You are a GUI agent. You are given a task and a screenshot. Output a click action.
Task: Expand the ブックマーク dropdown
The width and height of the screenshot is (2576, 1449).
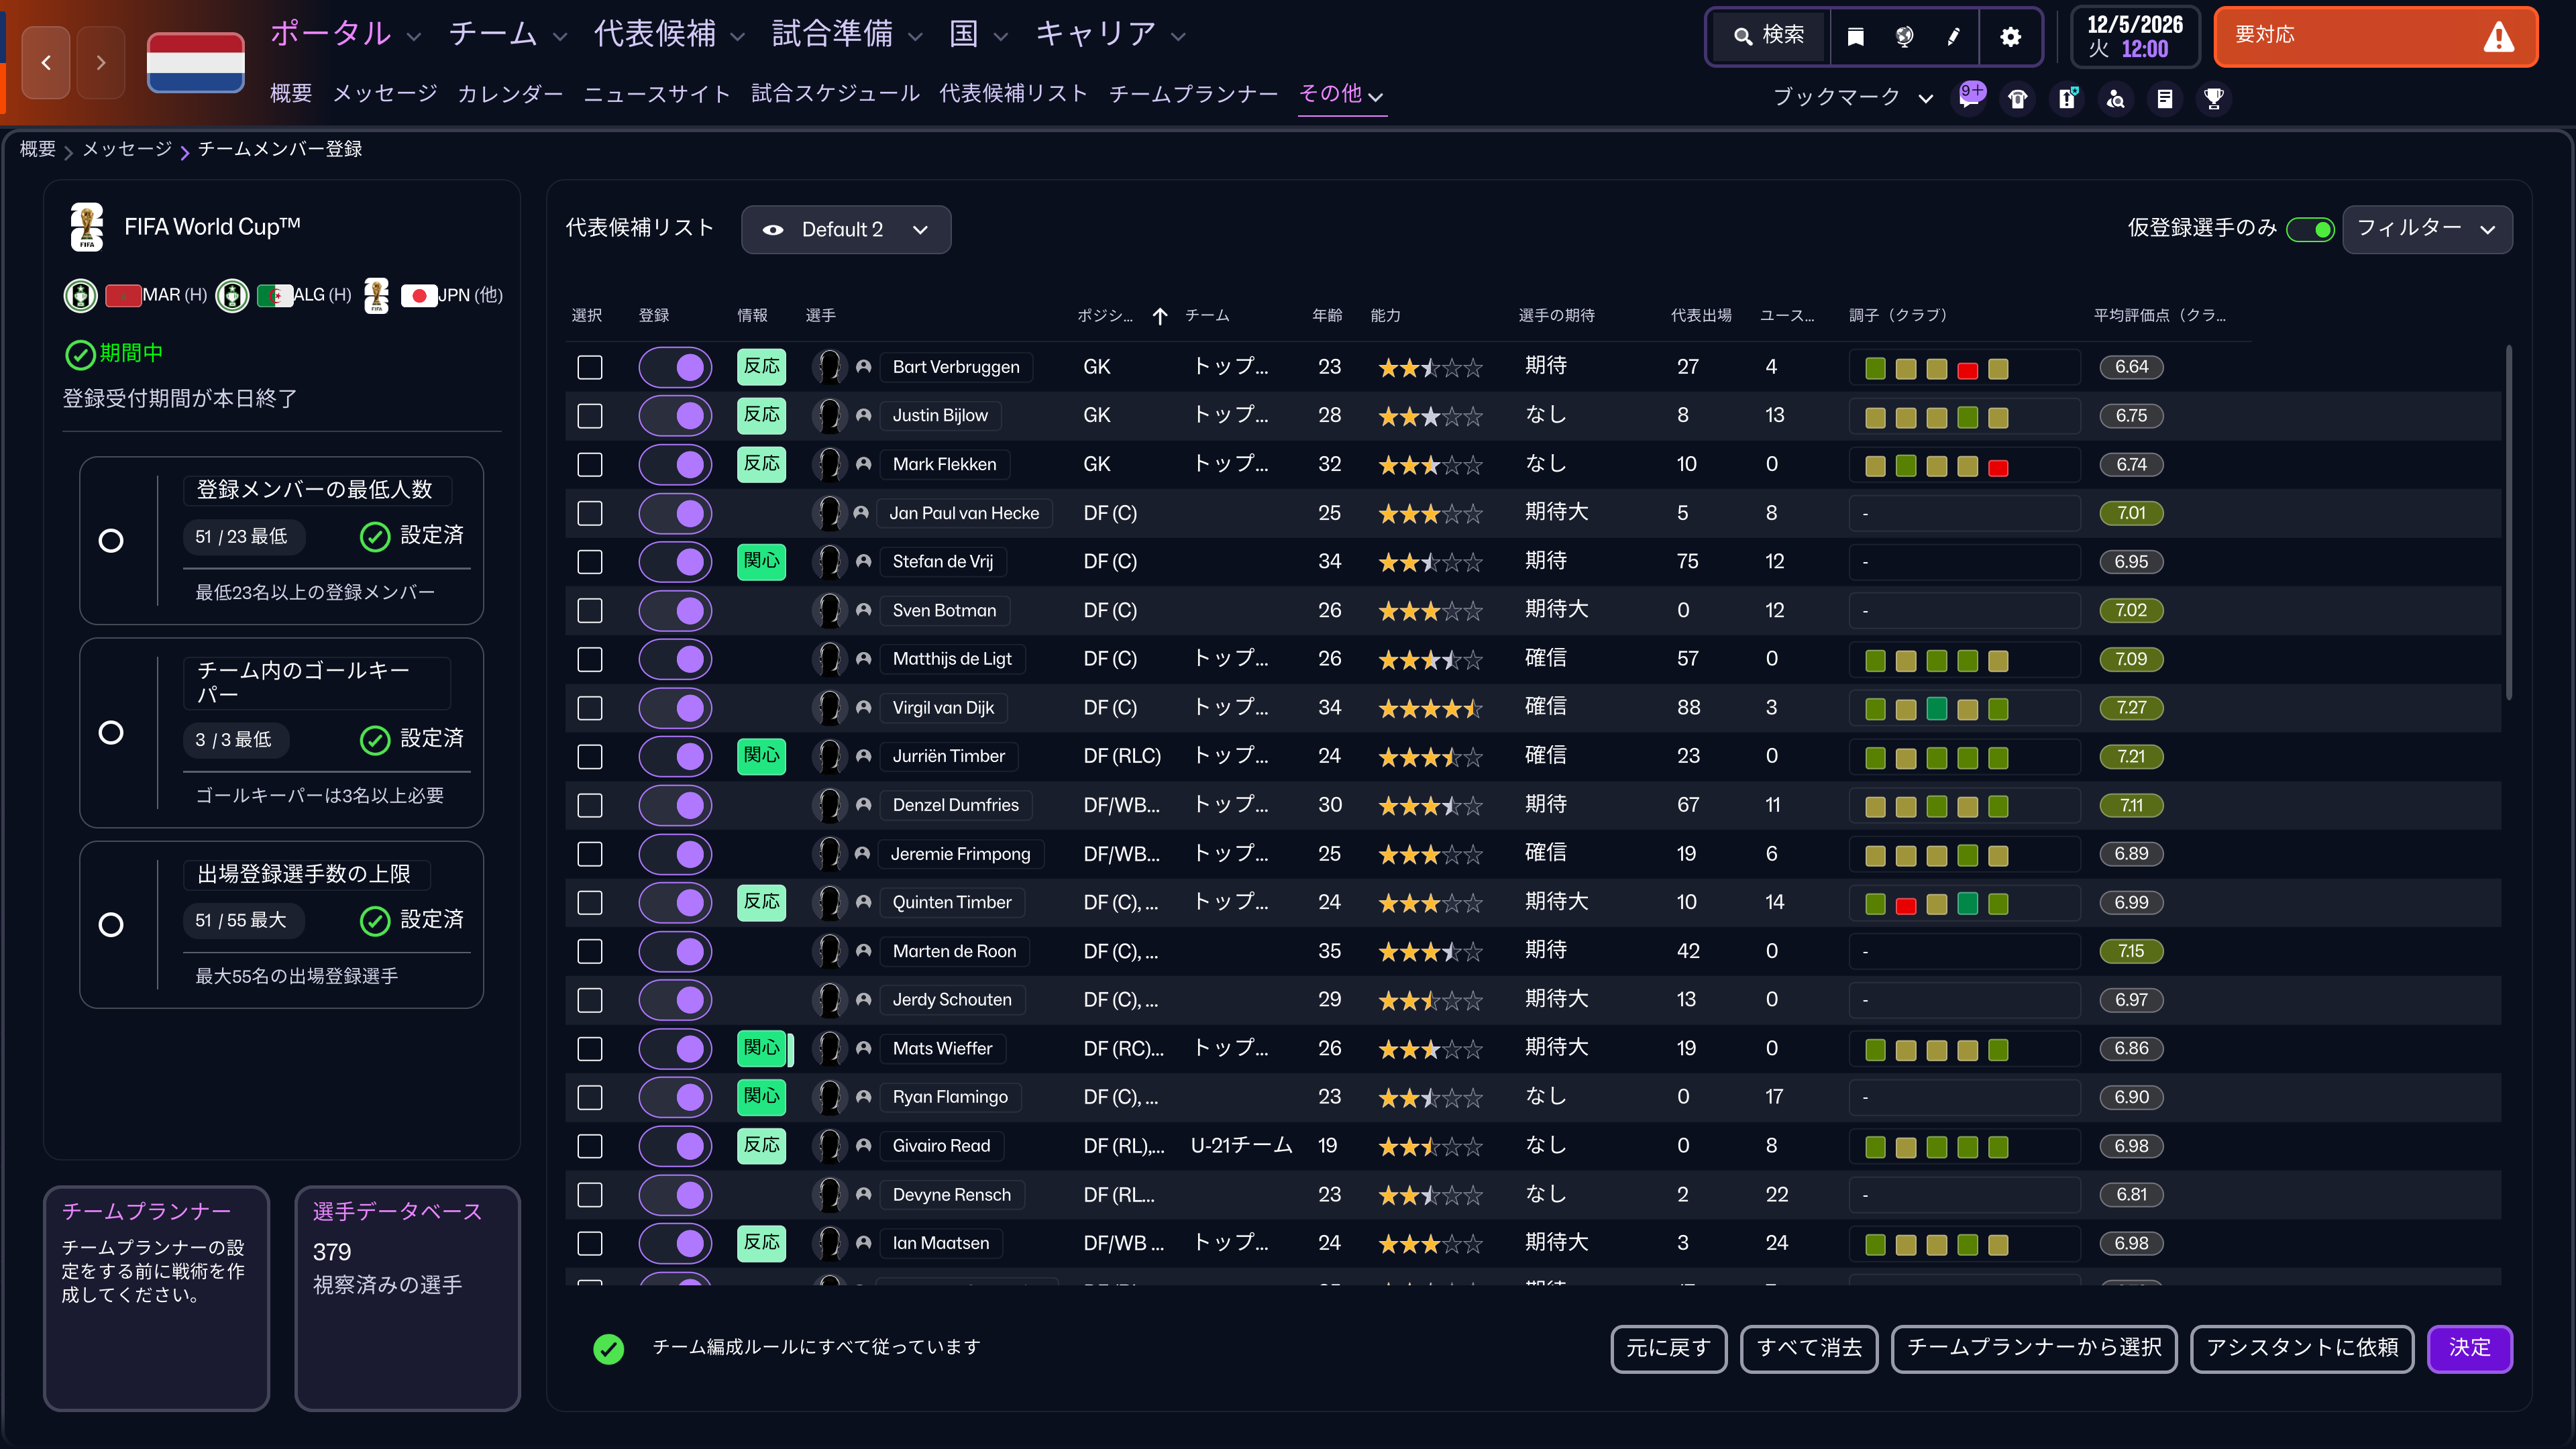point(1852,98)
